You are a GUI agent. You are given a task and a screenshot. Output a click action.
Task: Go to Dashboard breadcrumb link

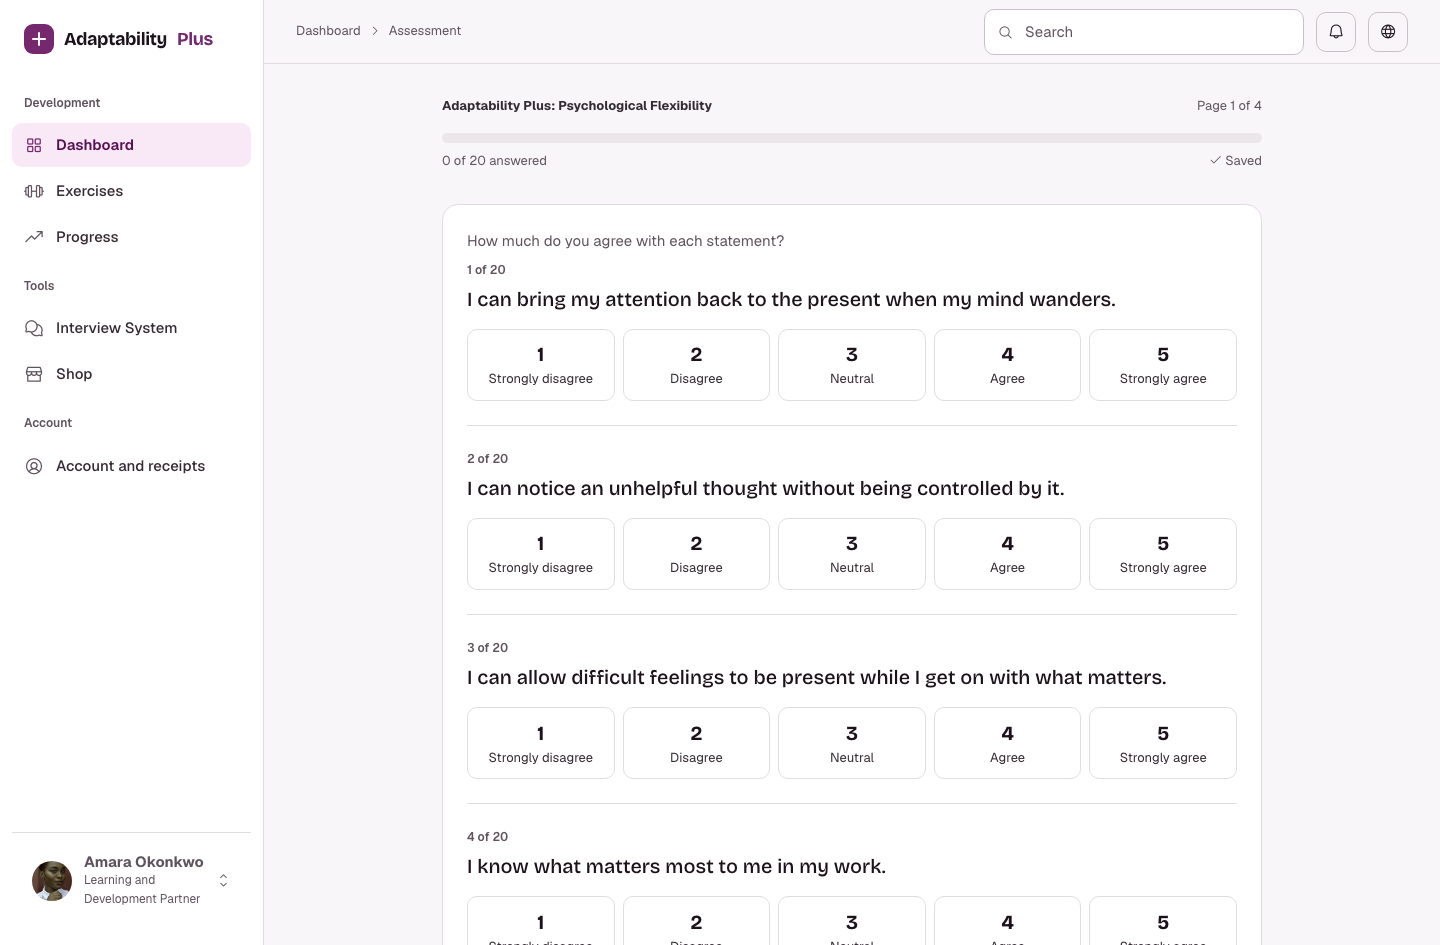[x=328, y=31]
